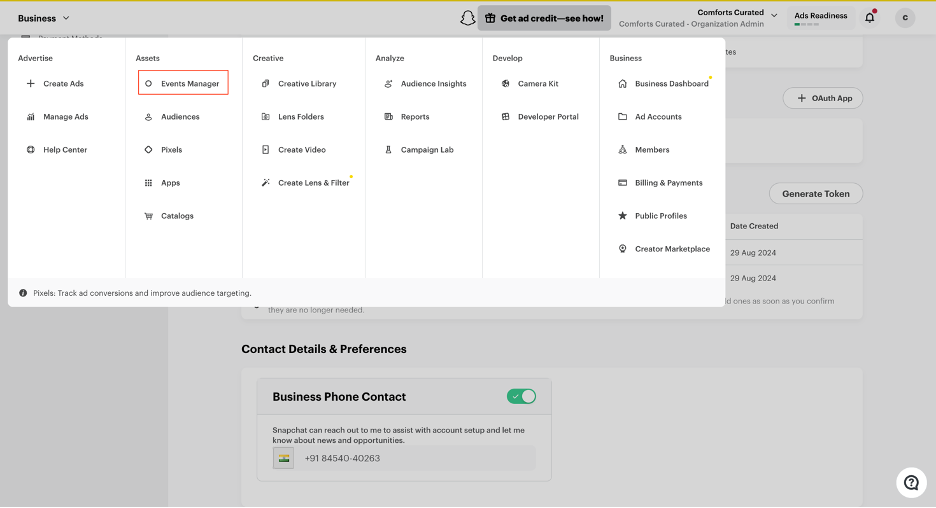The width and height of the screenshot is (936, 508).
Task: Click the Ads Readiness progress bar
Action: (x=806, y=24)
